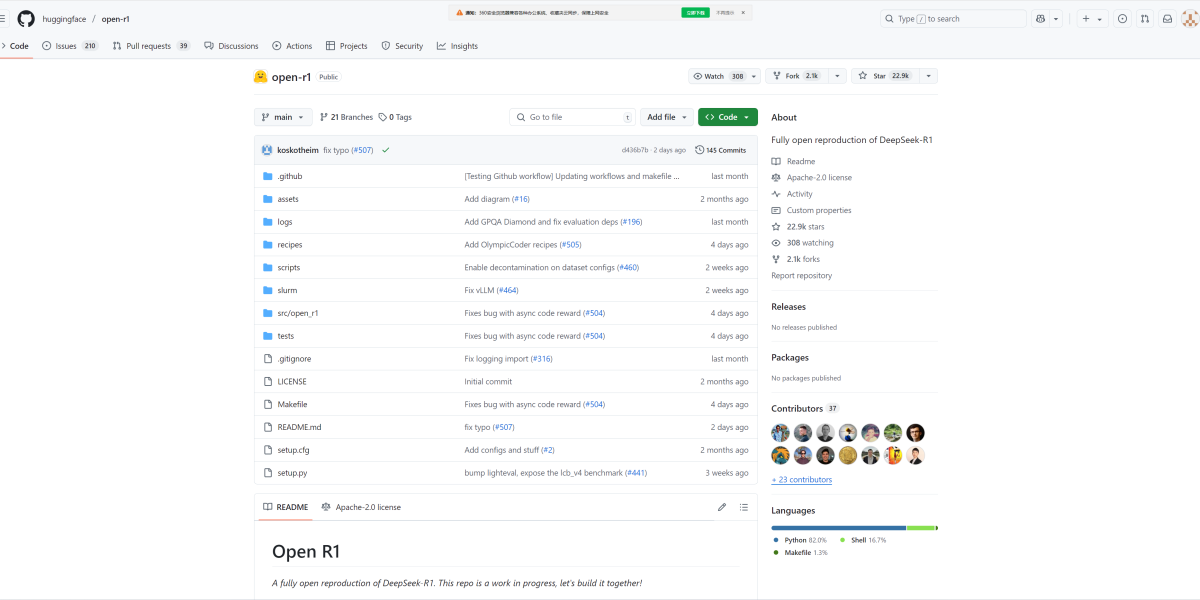Expand the Star lists dropdown arrow
This screenshot has height=600, width=1200.
[928, 76]
